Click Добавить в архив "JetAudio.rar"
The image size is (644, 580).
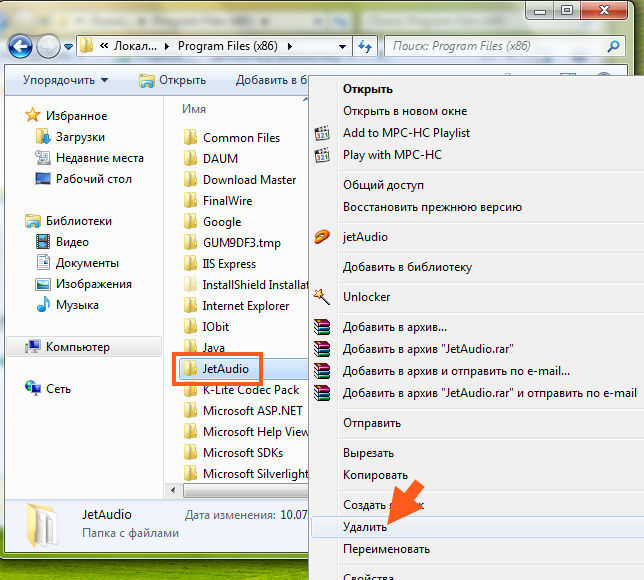point(428,349)
